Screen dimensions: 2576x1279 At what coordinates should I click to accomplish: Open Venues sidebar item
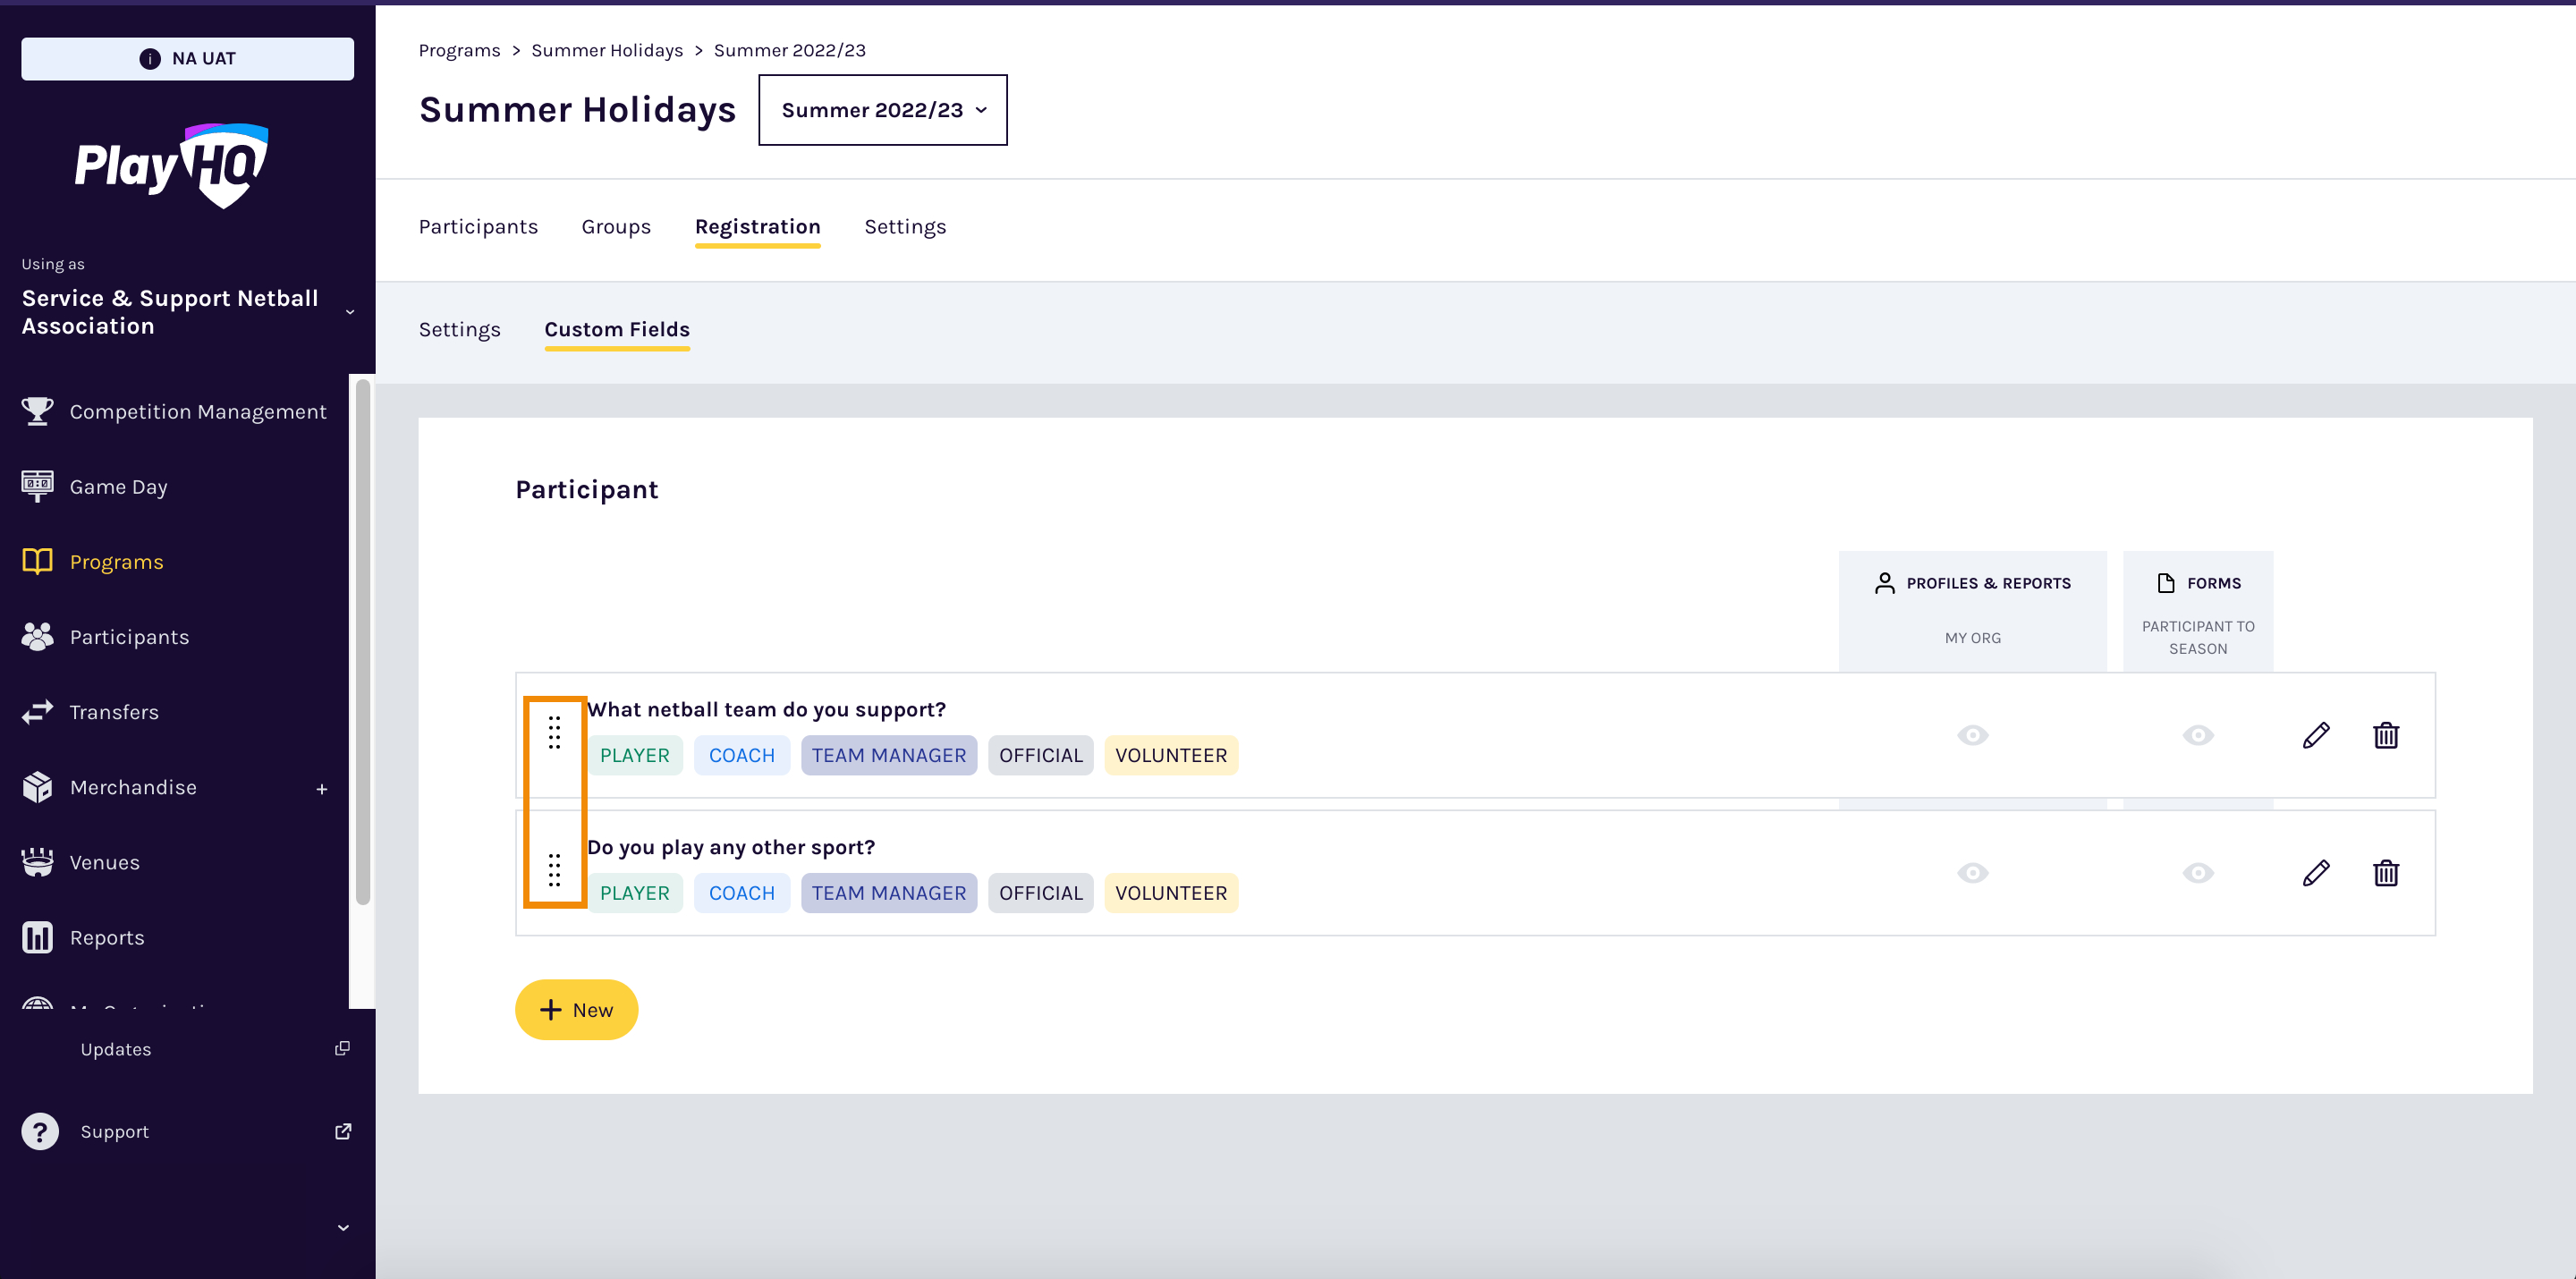(x=104, y=862)
